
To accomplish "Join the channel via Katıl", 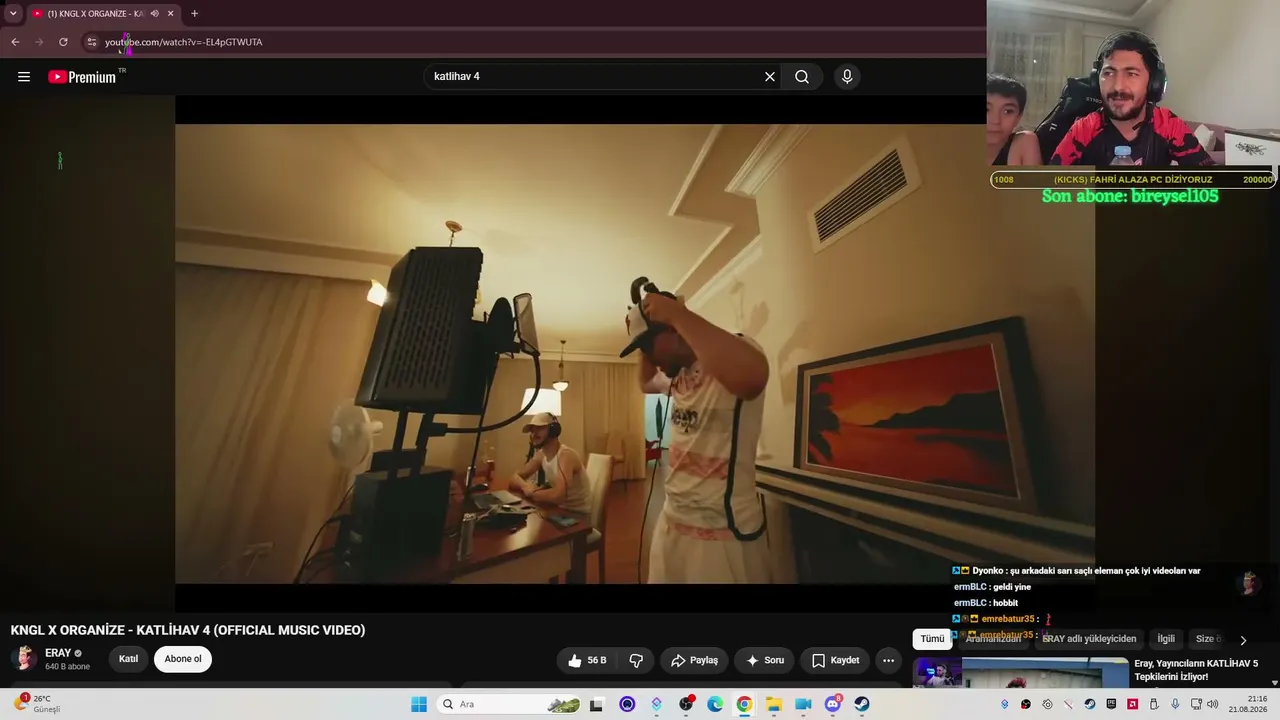I will [x=129, y=659].
